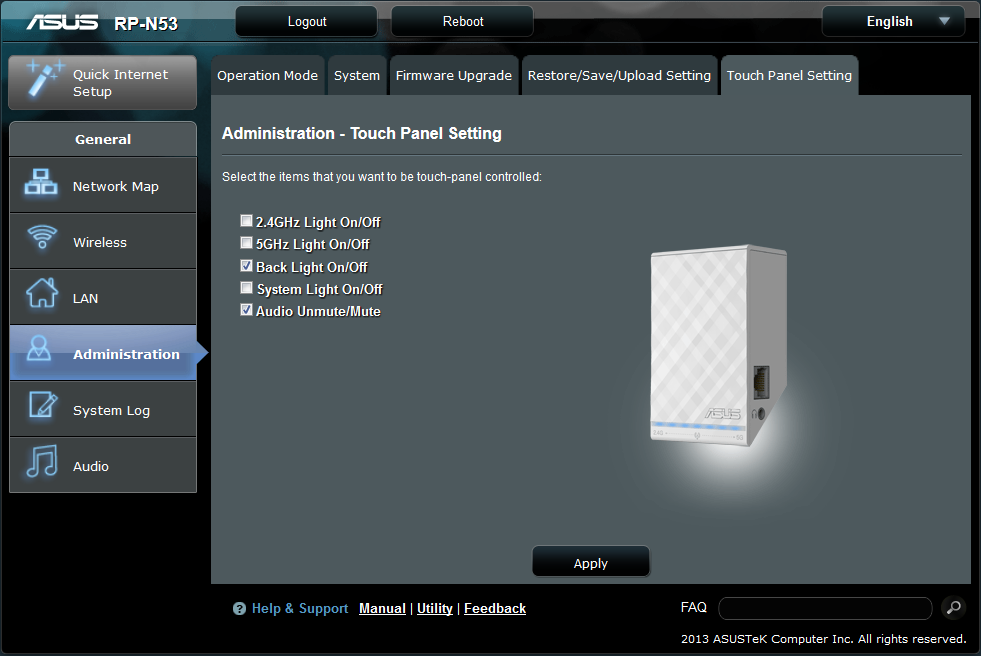The image size is (981, 656).
Task: Open Network Map via its icon
Action: tap(41, 185)
